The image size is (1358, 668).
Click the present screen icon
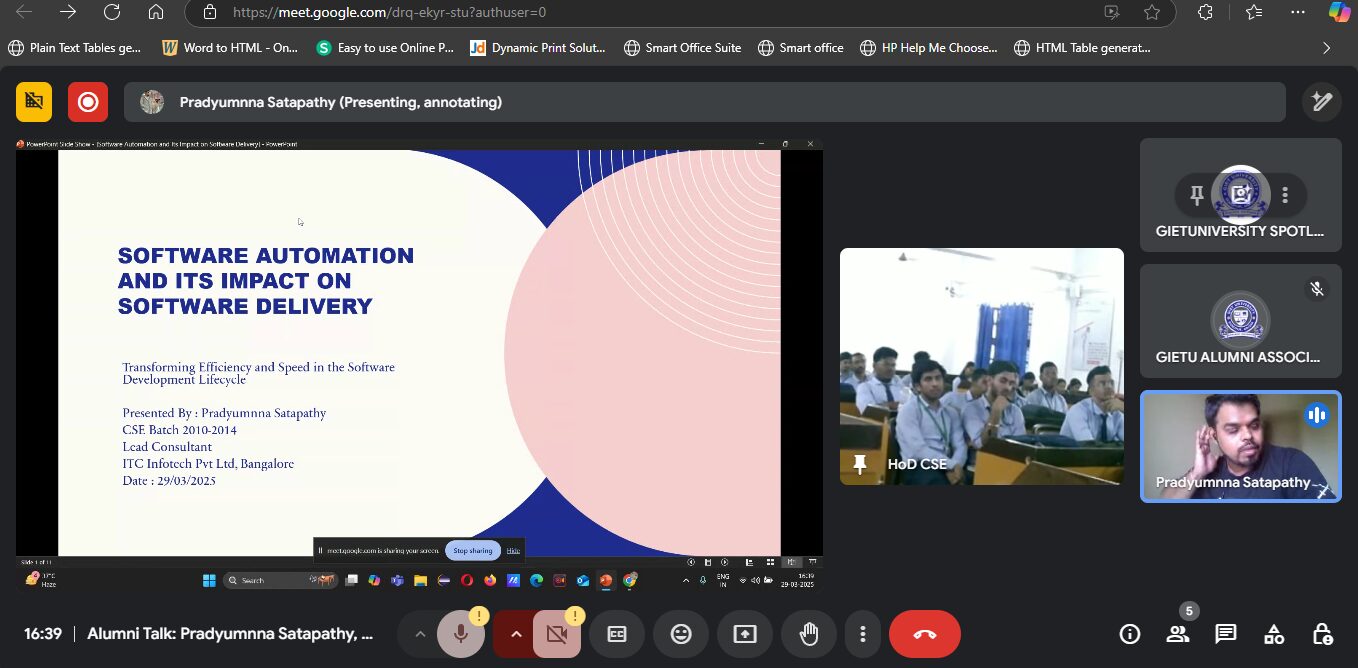click(745, 634)
